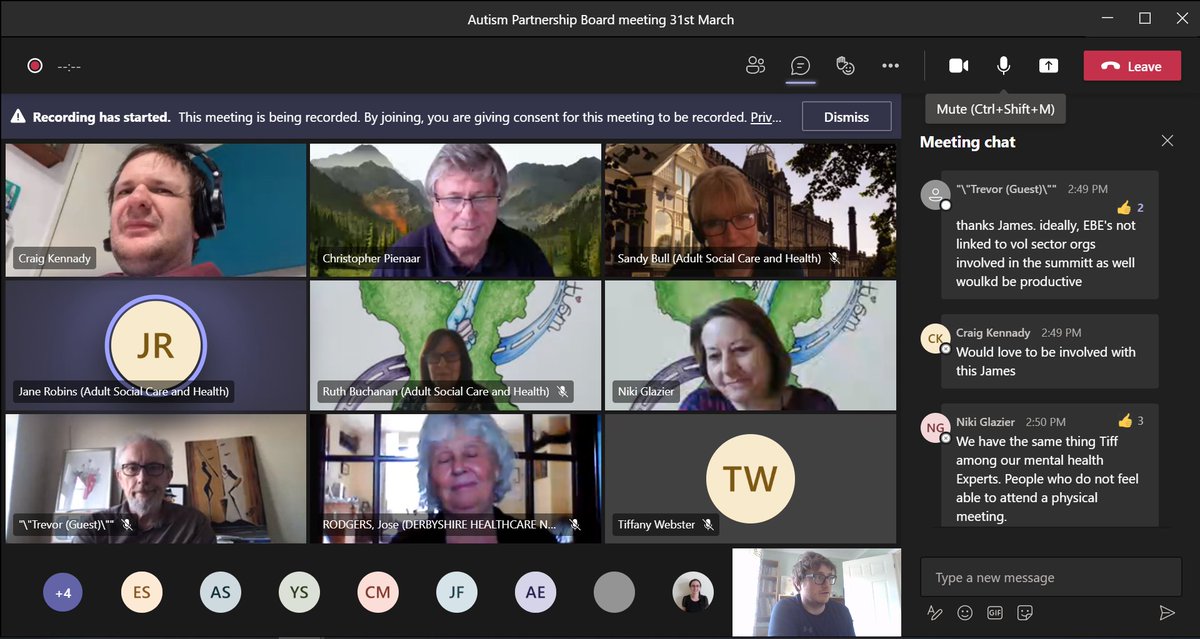Click the meeting title in the title bar
The width and height of the screenshot is (1200, 639).
click(x=601, y=19)
